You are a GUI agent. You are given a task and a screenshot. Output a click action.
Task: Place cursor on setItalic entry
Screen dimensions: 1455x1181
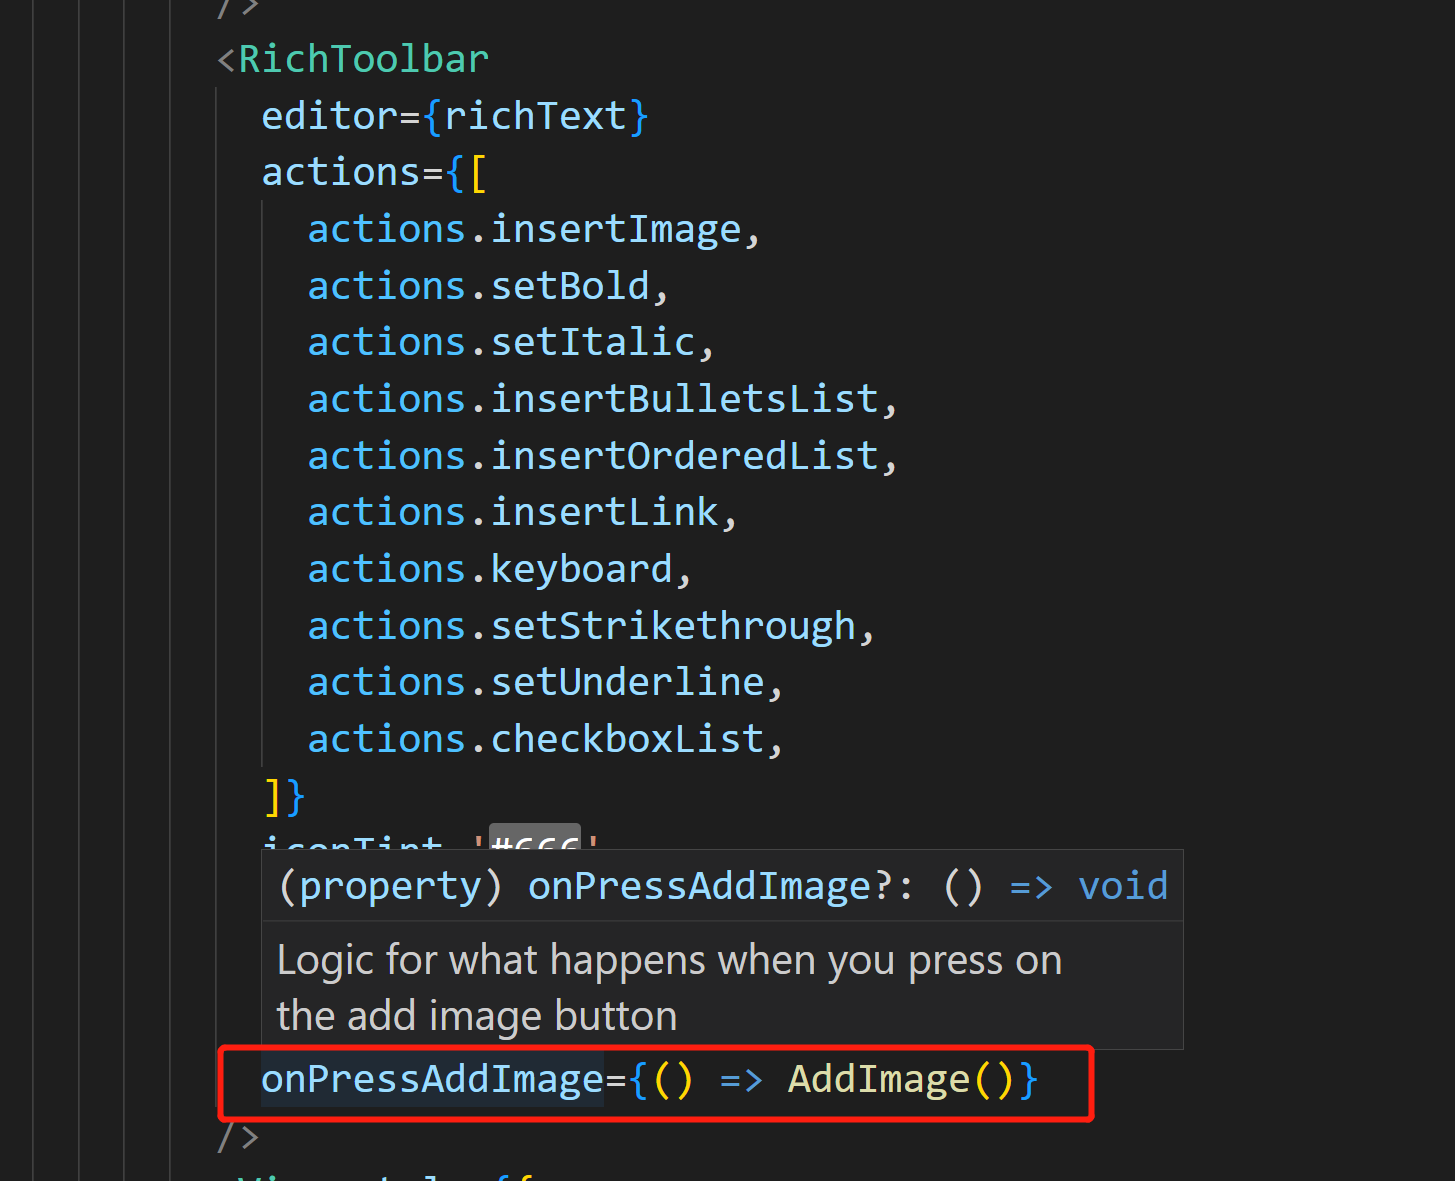point(593,343)
